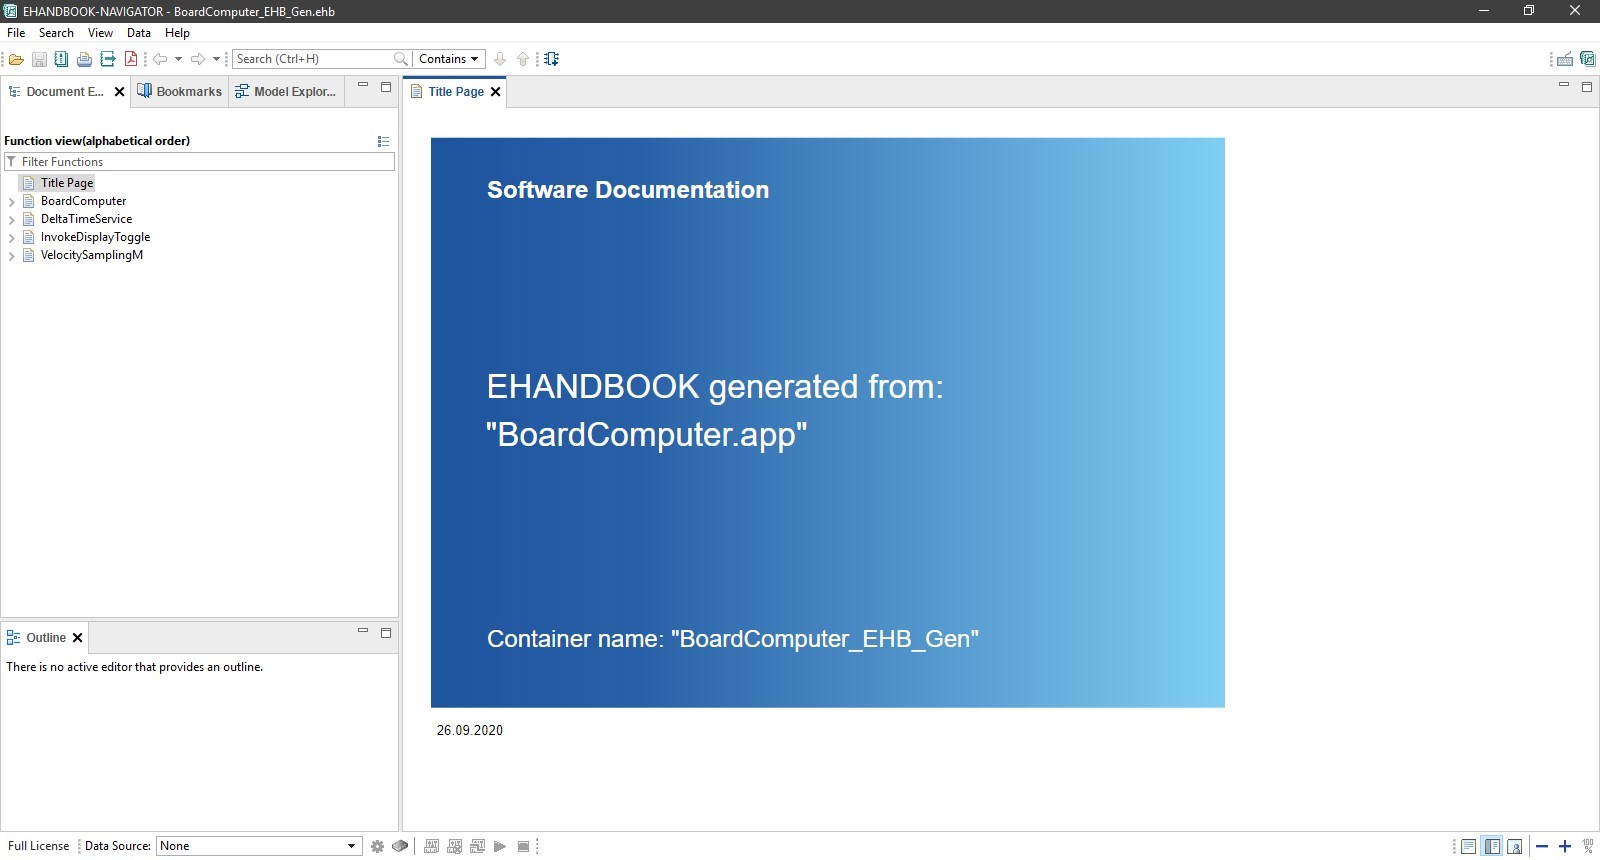This screenshot has height=860, width=1600.
Task: Switch to the Bookmarks tab
Action: [x=180, y=91]
